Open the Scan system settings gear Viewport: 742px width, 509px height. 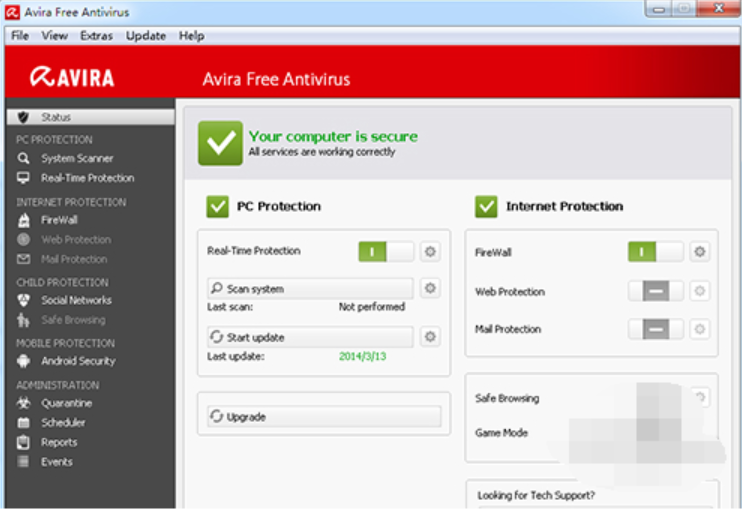430,289
